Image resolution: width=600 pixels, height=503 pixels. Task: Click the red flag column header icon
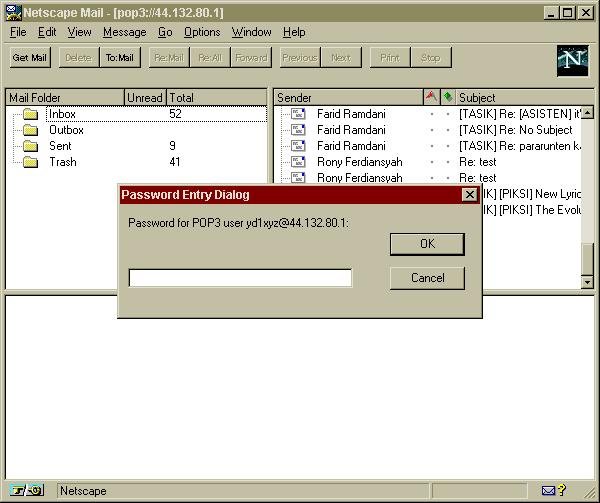click(x=431, y=97)
